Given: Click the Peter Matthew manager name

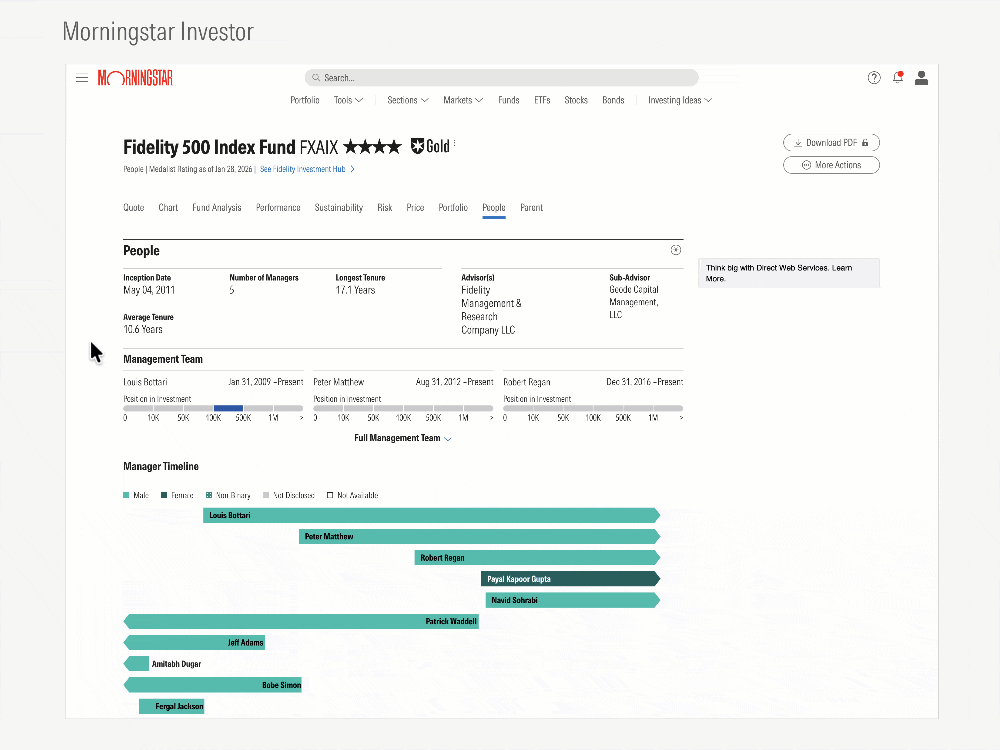Looking at the screenshot, I should (339, 382).
